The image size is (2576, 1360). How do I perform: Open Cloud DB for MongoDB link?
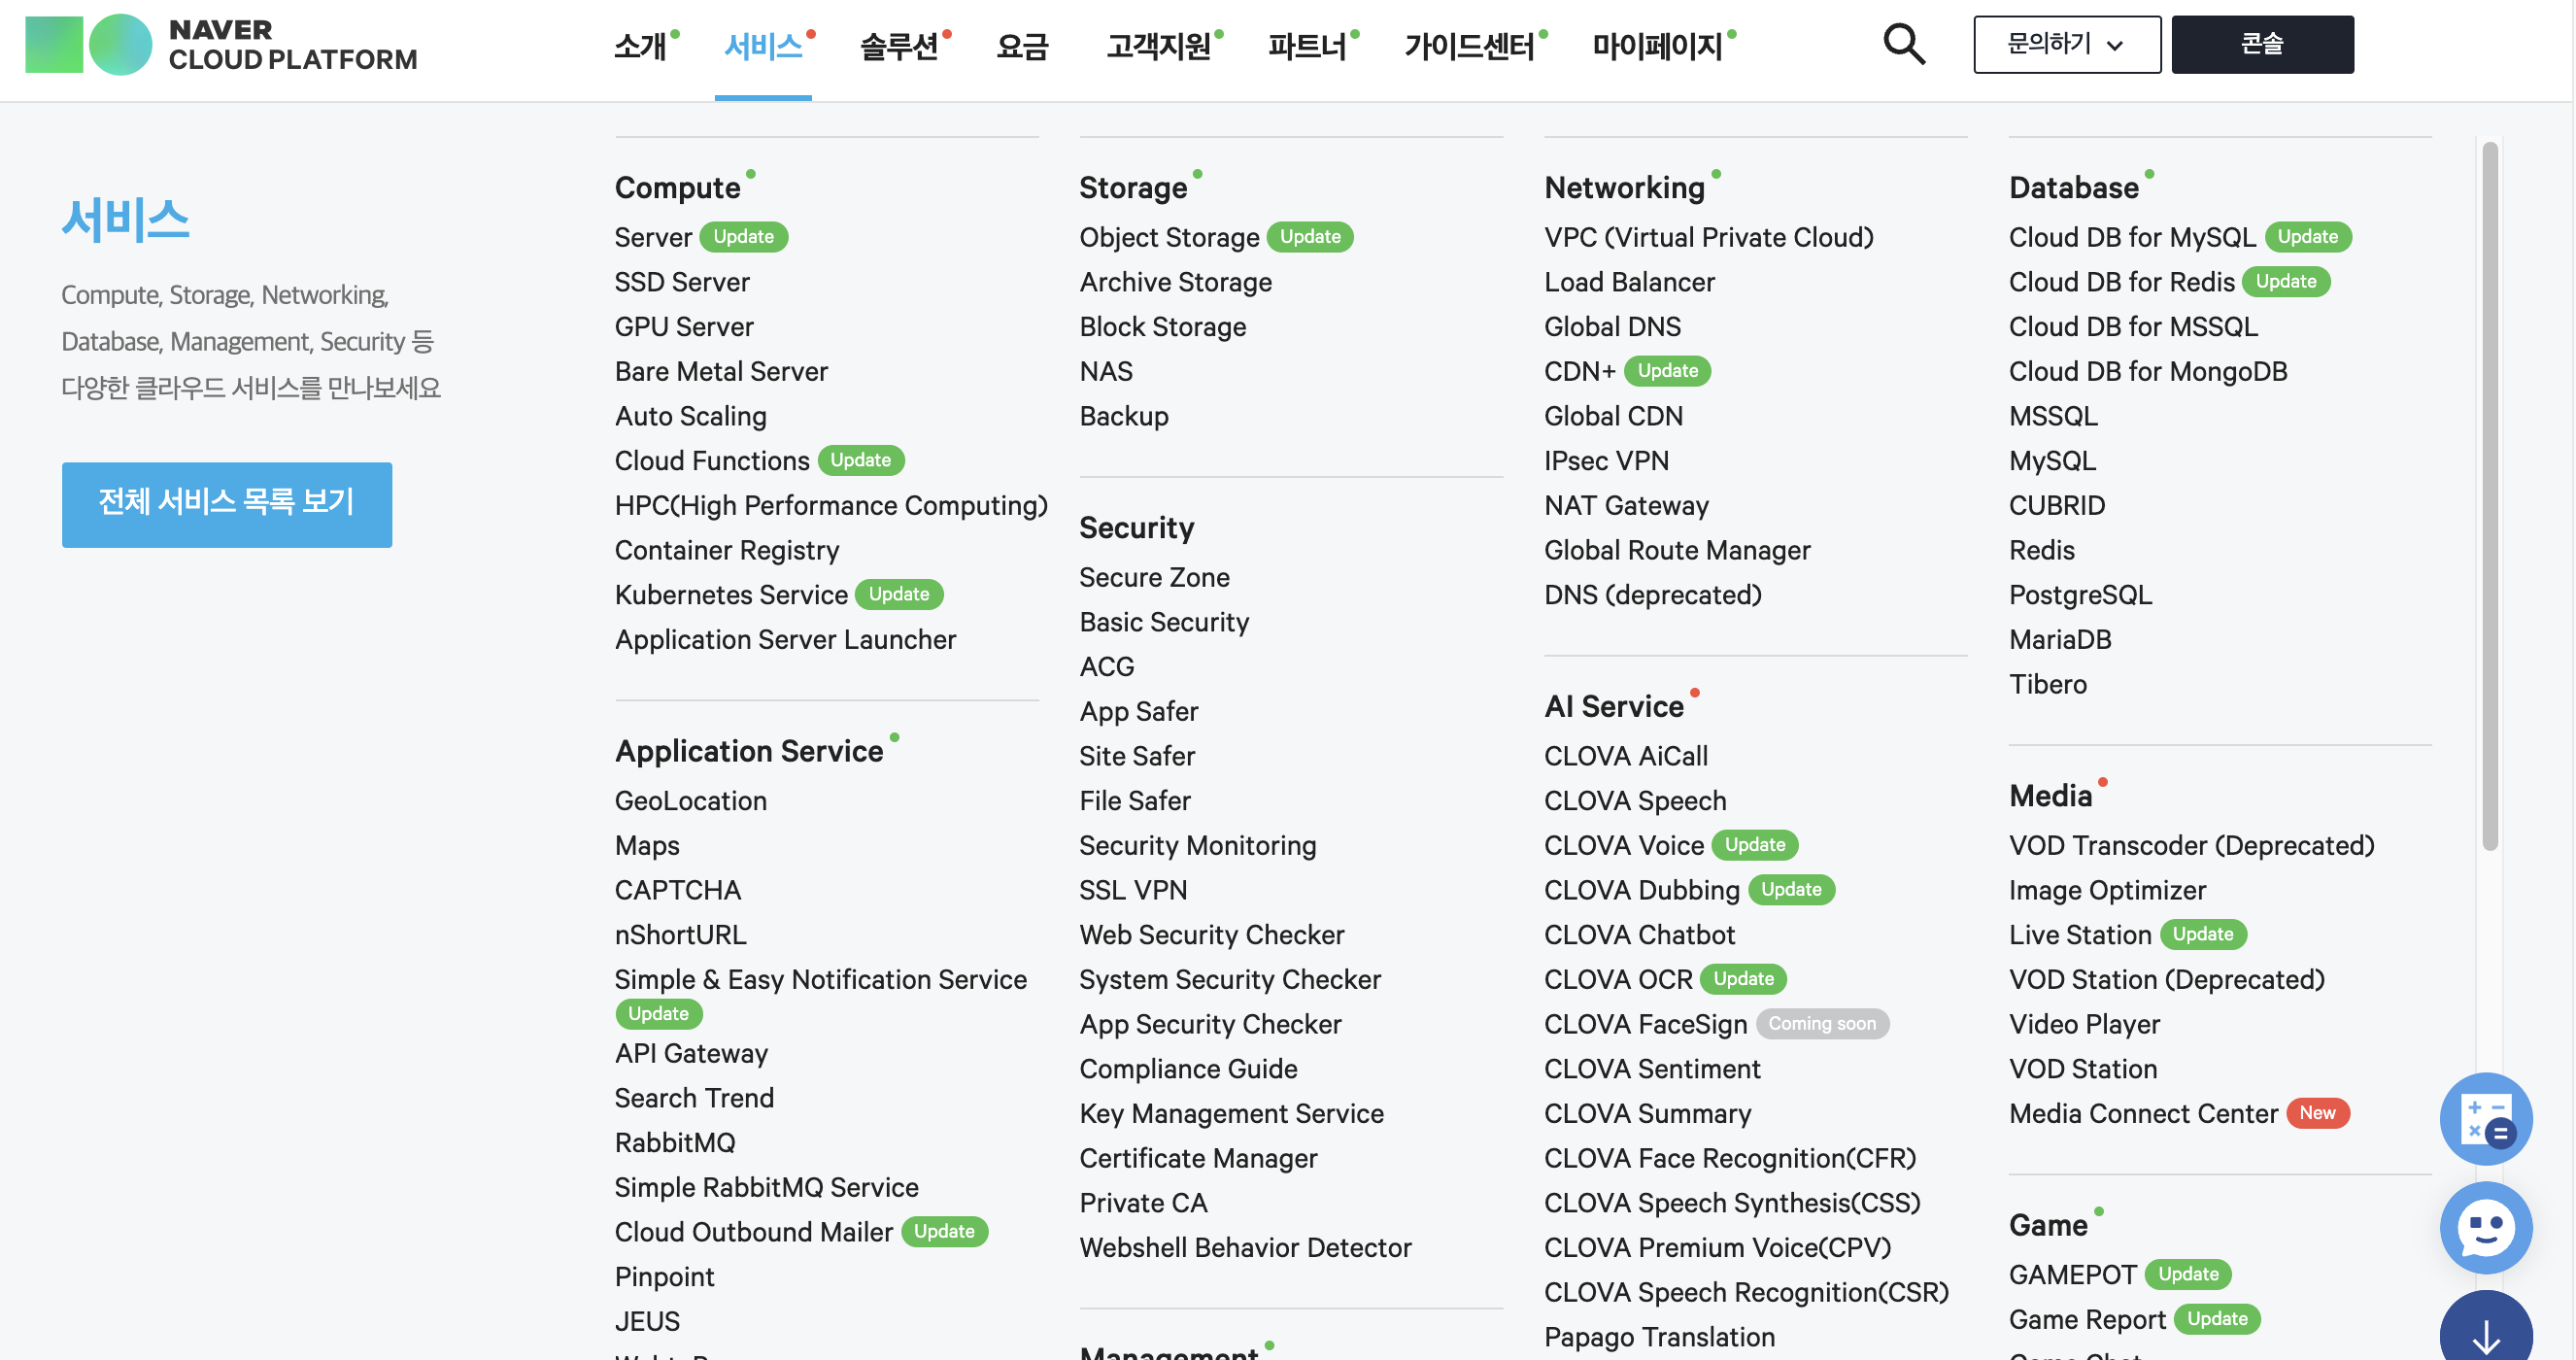coord(2148,371)
